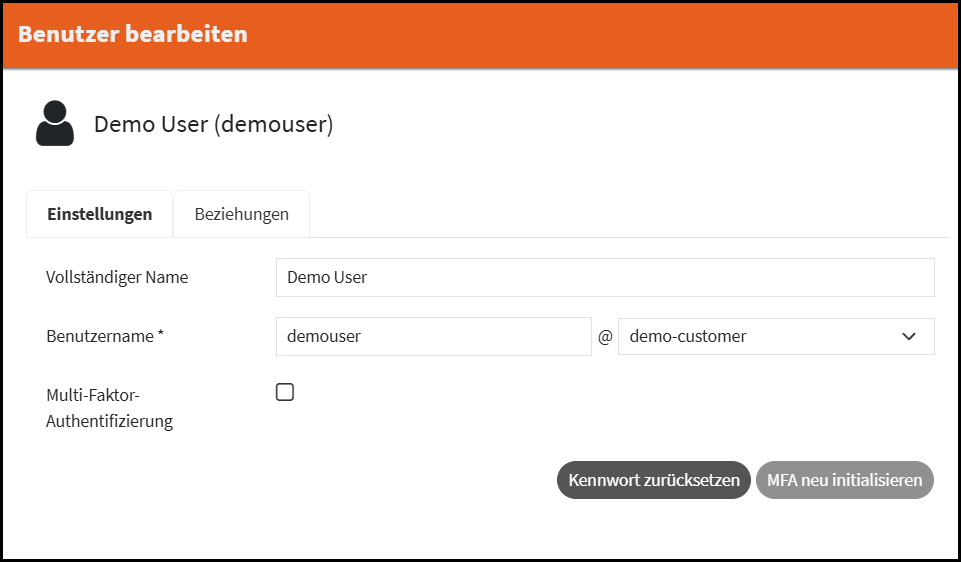Click into the Benutzername field containing demouser

point(433,337)
